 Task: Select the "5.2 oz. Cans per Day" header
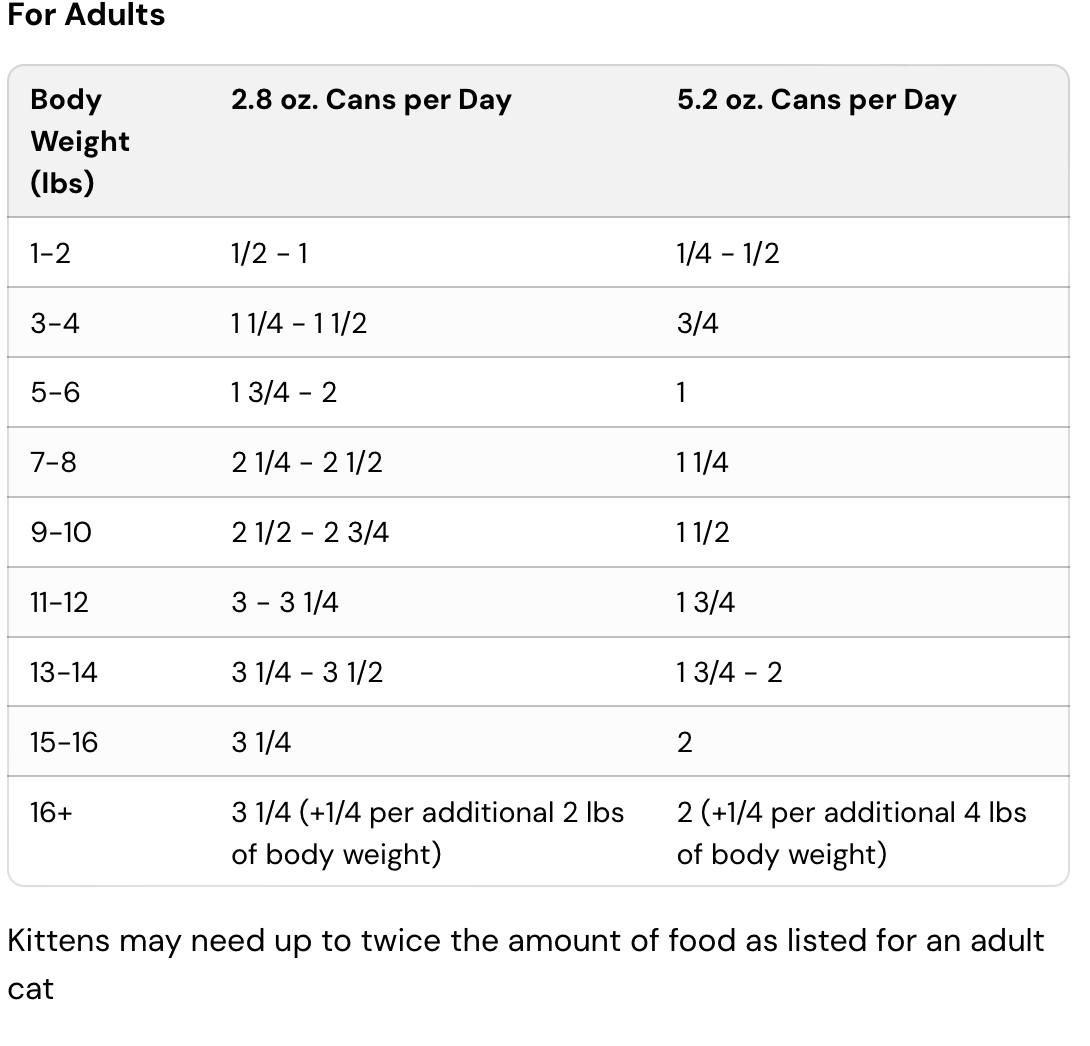click(816, 100)
